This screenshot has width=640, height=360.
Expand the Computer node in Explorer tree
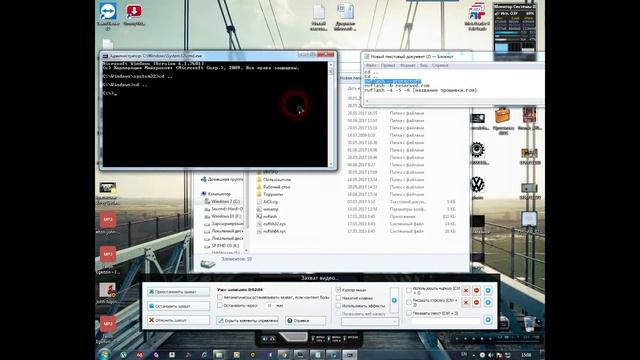(219, 194)
